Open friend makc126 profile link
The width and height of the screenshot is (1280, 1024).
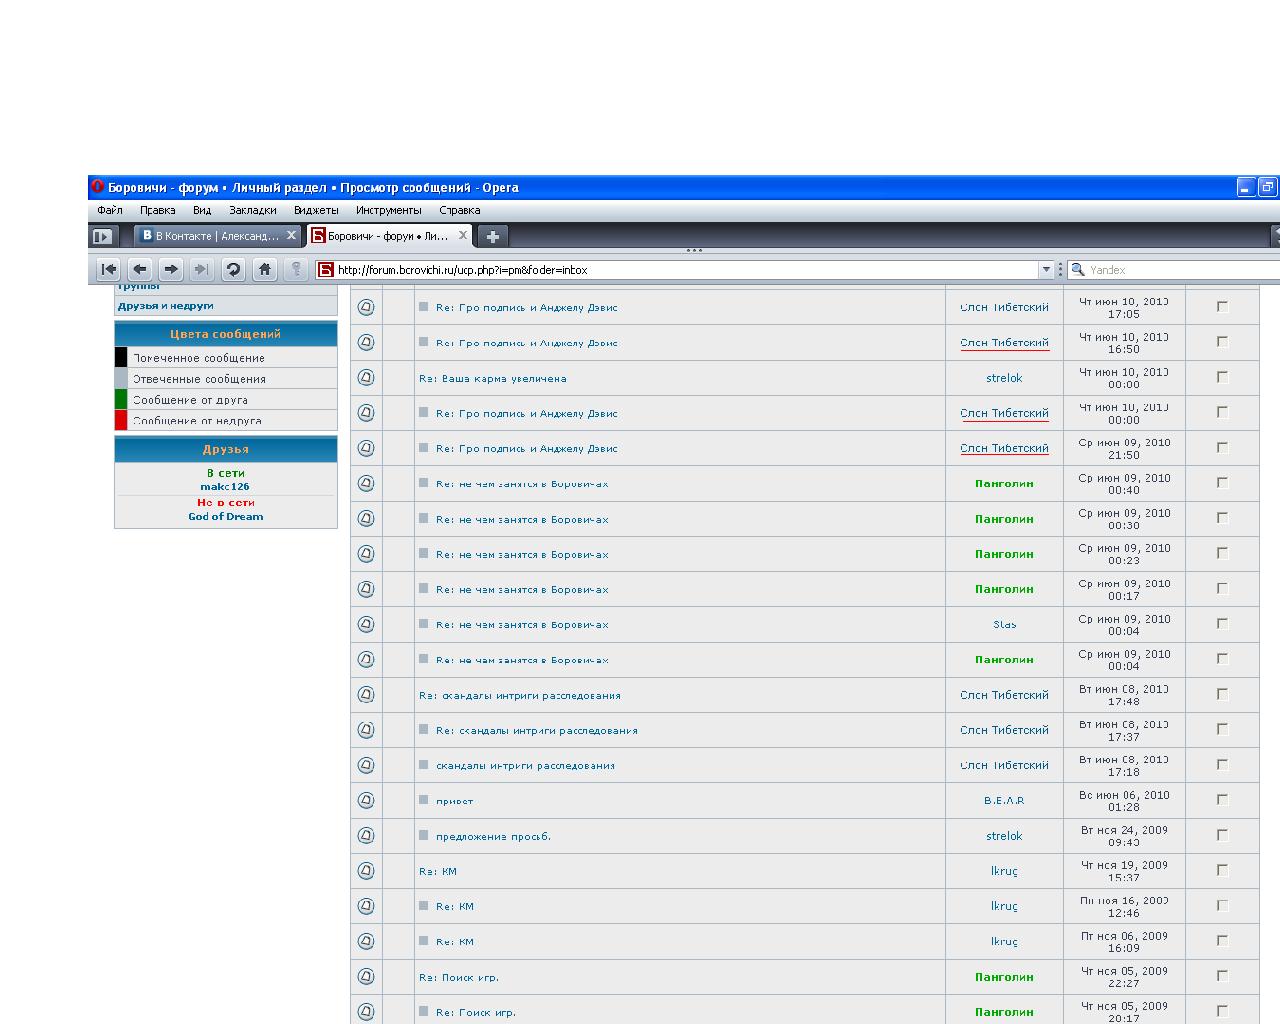click(x=225, y=487)
